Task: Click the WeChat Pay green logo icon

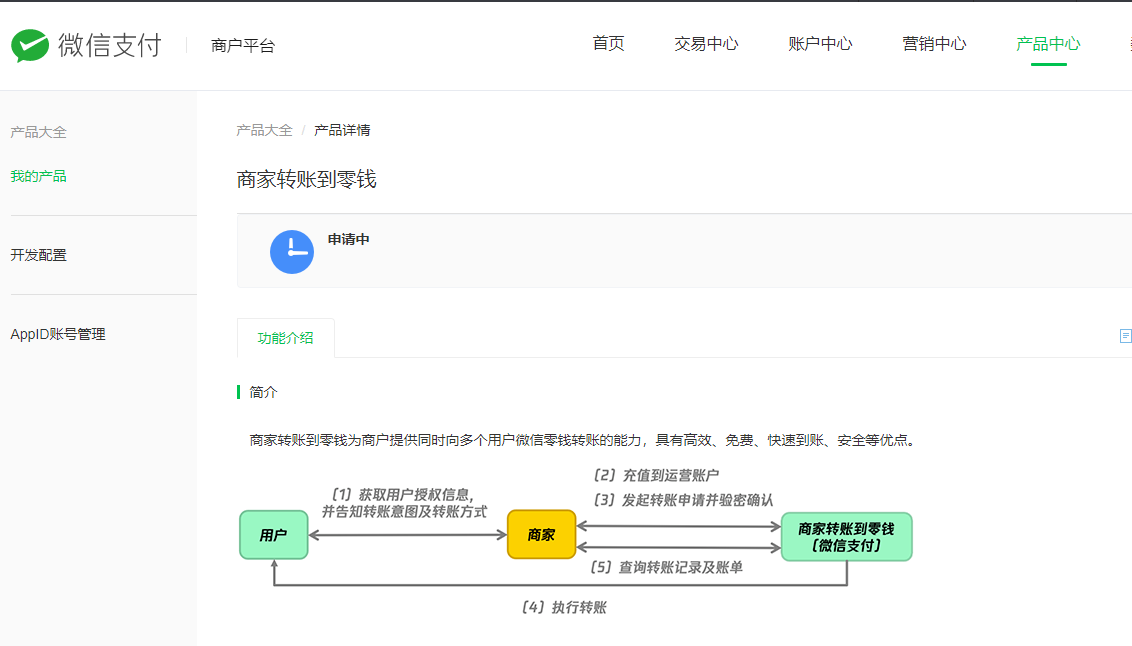Action: 30,45
